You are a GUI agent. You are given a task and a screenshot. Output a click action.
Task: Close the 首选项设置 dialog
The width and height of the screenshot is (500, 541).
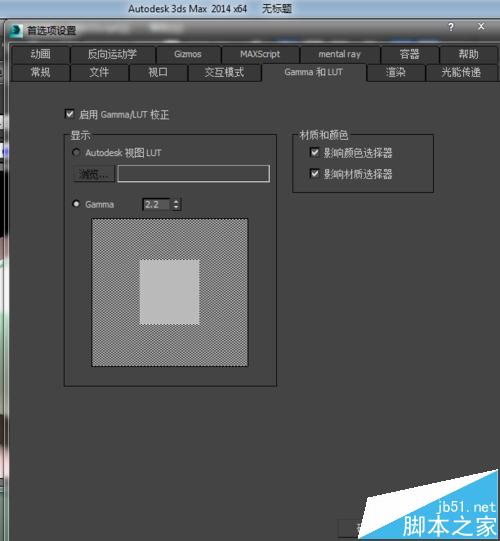coord(481,26)
